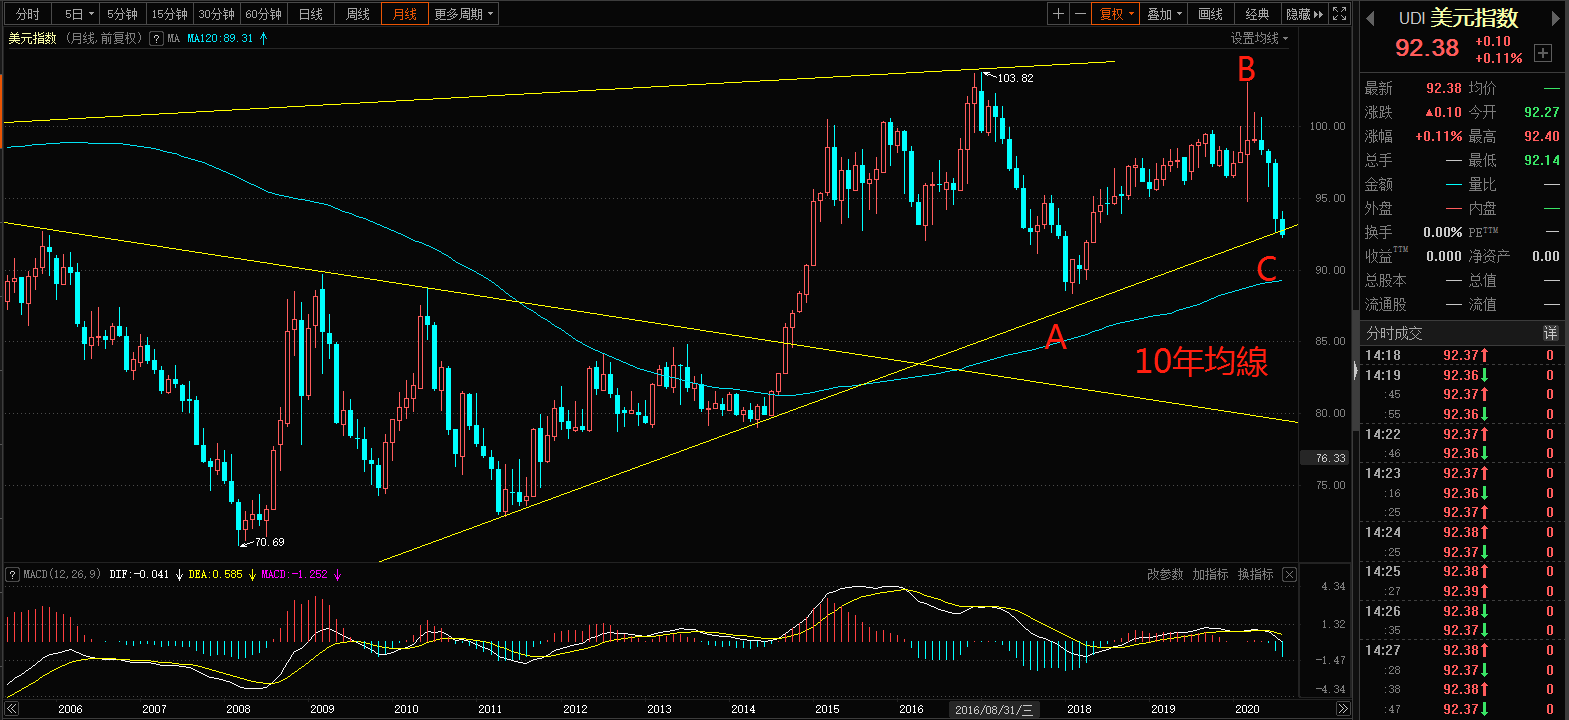Select the 周线 period tab

[358, 14]
